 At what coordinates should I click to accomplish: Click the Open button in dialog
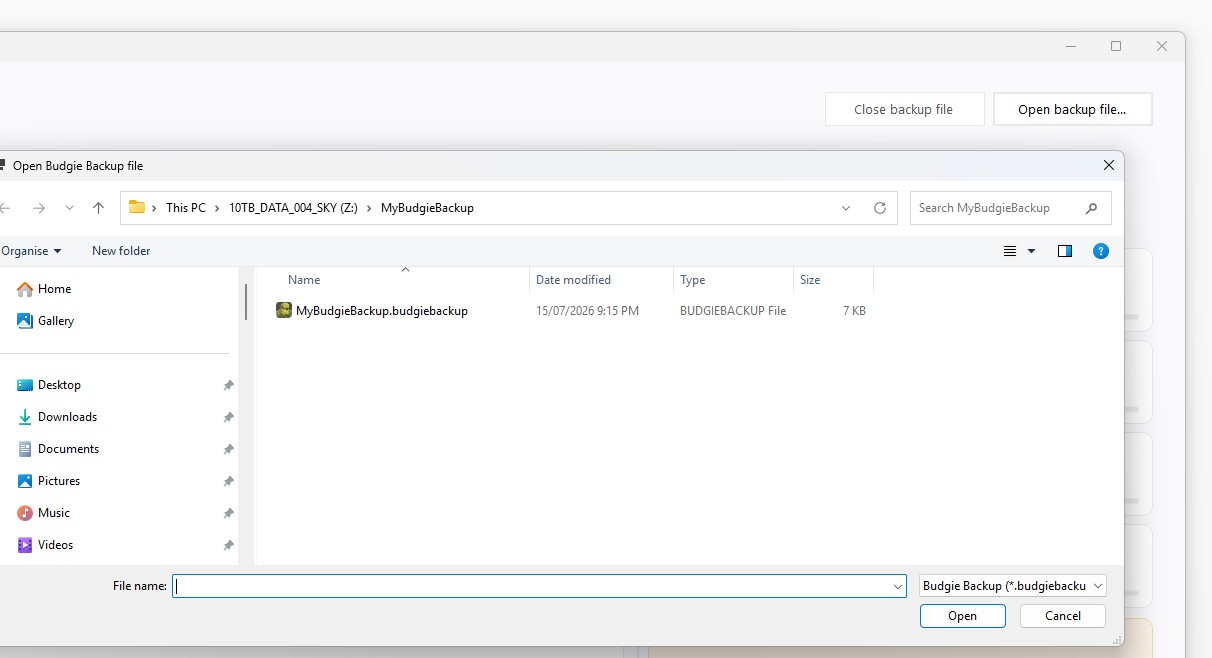coord(962,616)
